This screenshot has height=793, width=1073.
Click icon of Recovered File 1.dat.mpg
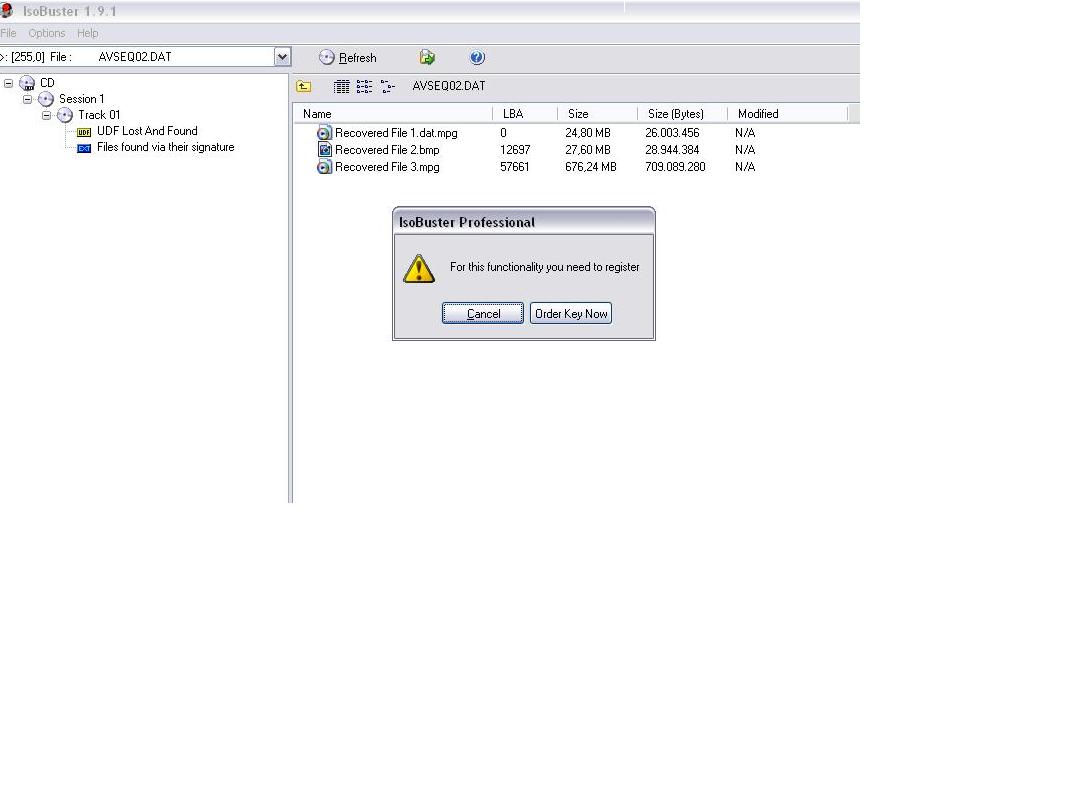[x=324, y=133]
